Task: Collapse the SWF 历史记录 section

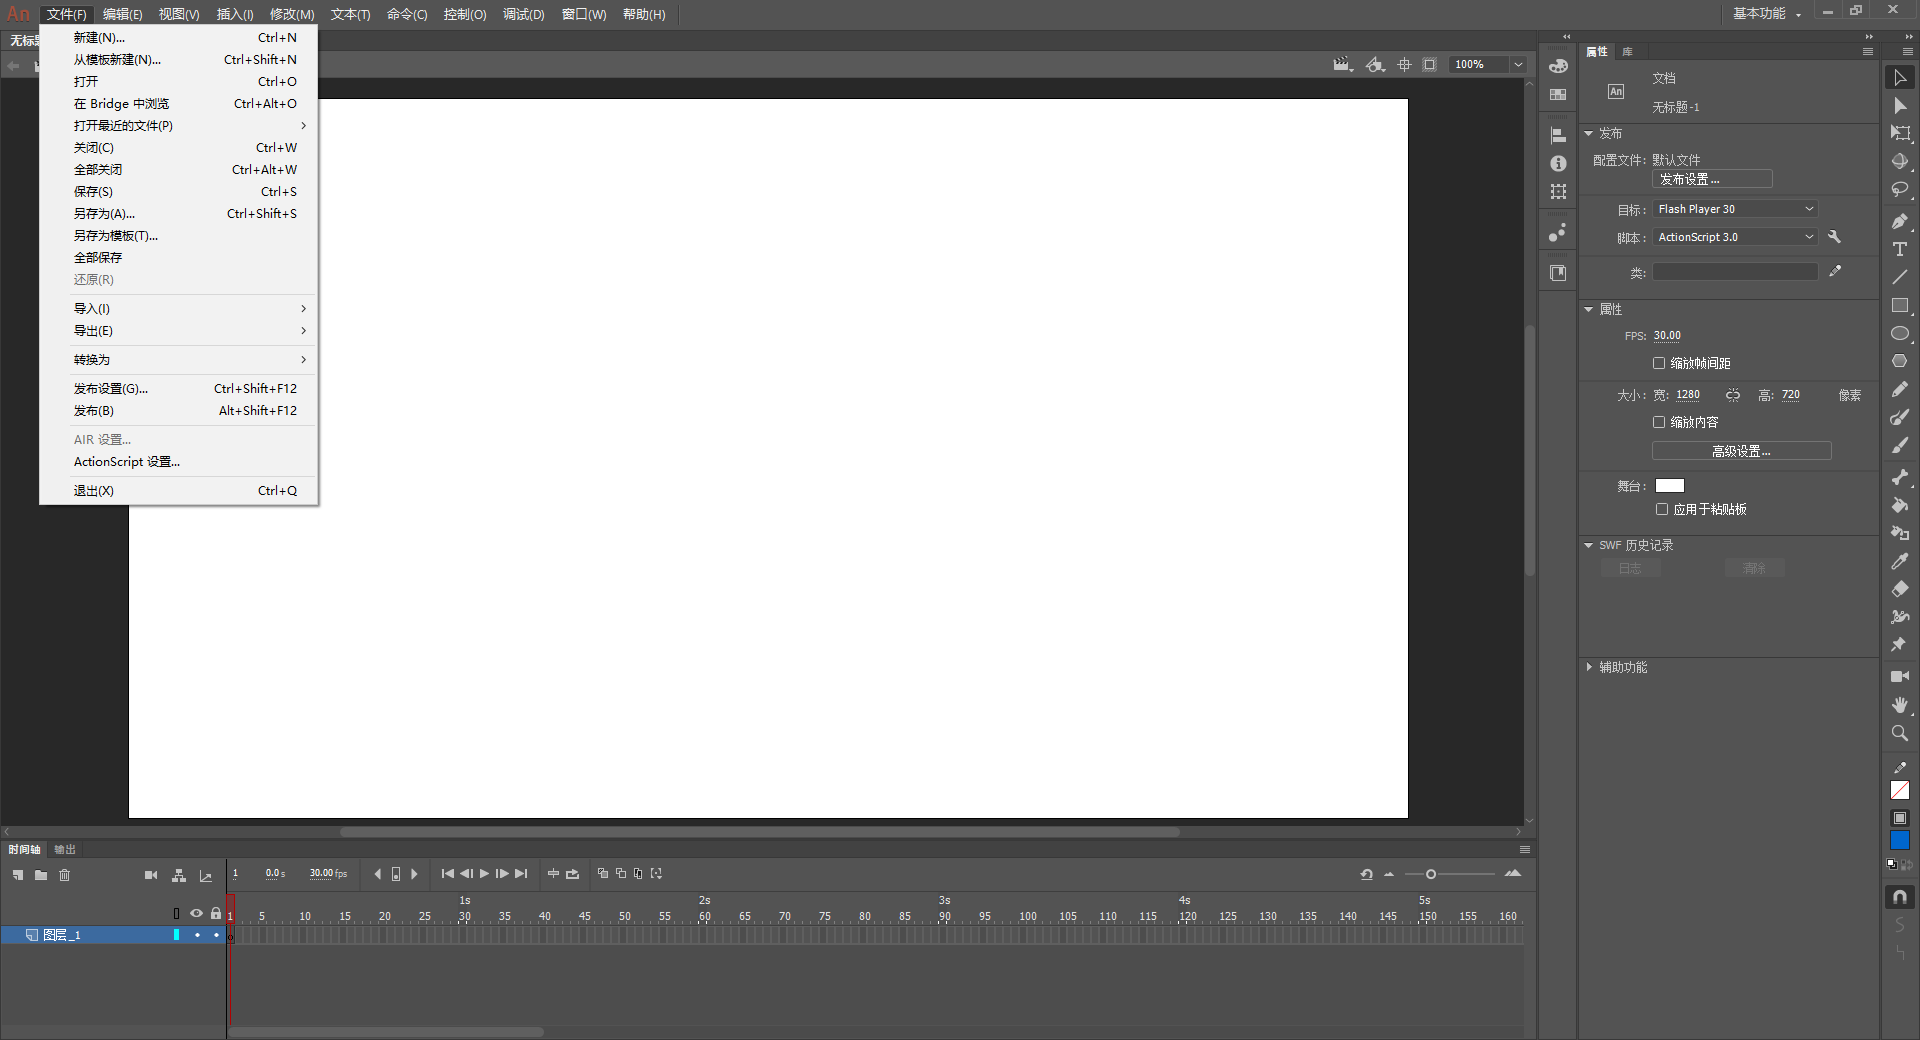Action: point(1591,545)
